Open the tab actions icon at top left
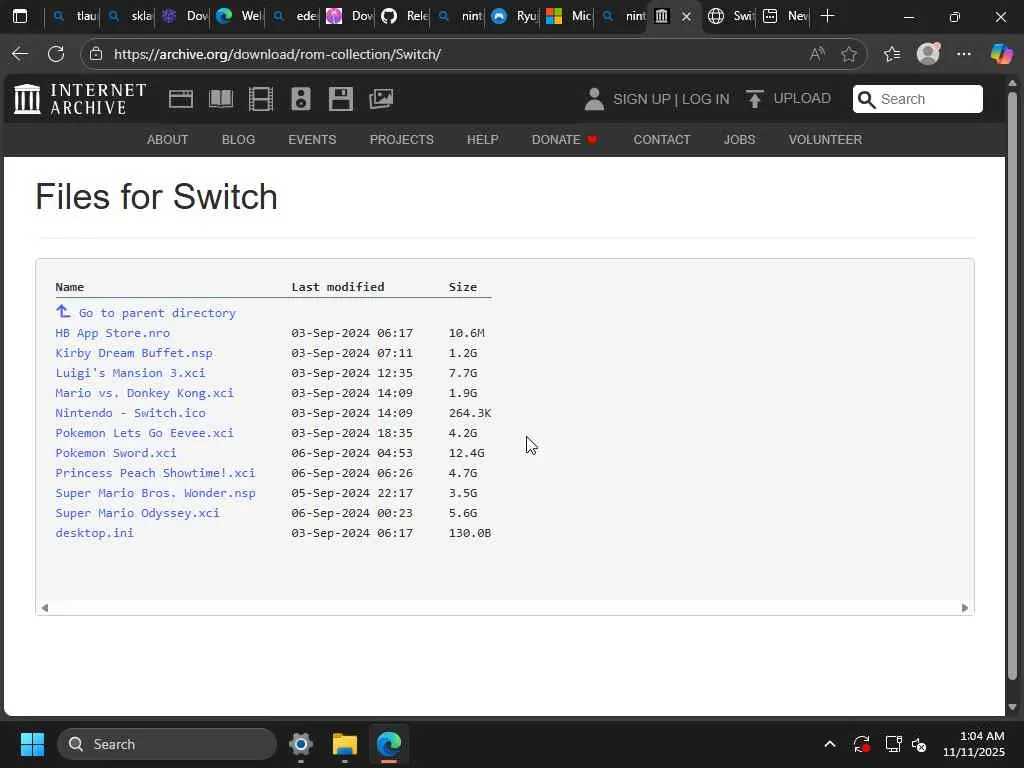Image resolution: width=1024 pixels, height=768 pixels. point(20,16)
